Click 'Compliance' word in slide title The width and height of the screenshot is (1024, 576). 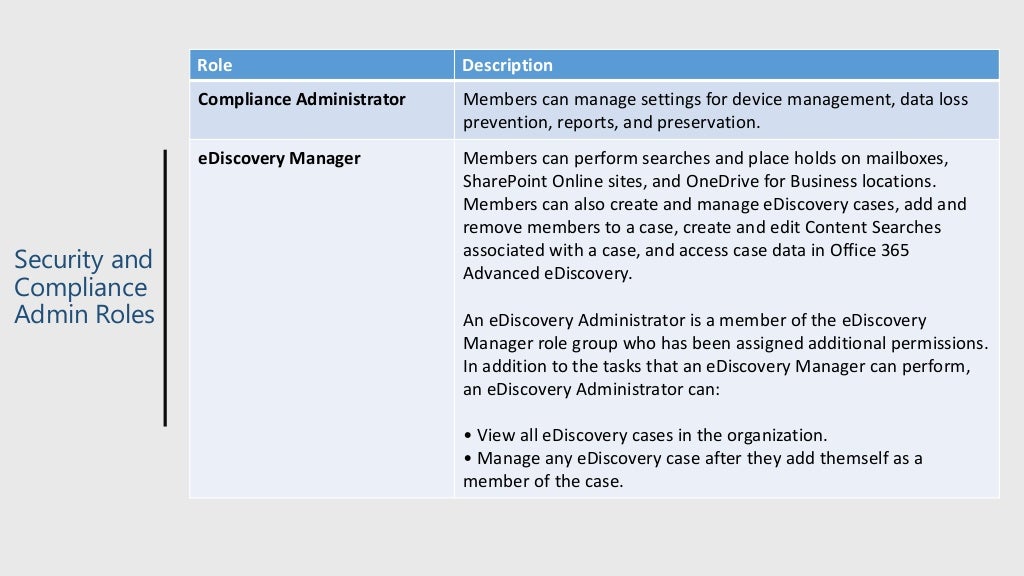click(80, 288)
